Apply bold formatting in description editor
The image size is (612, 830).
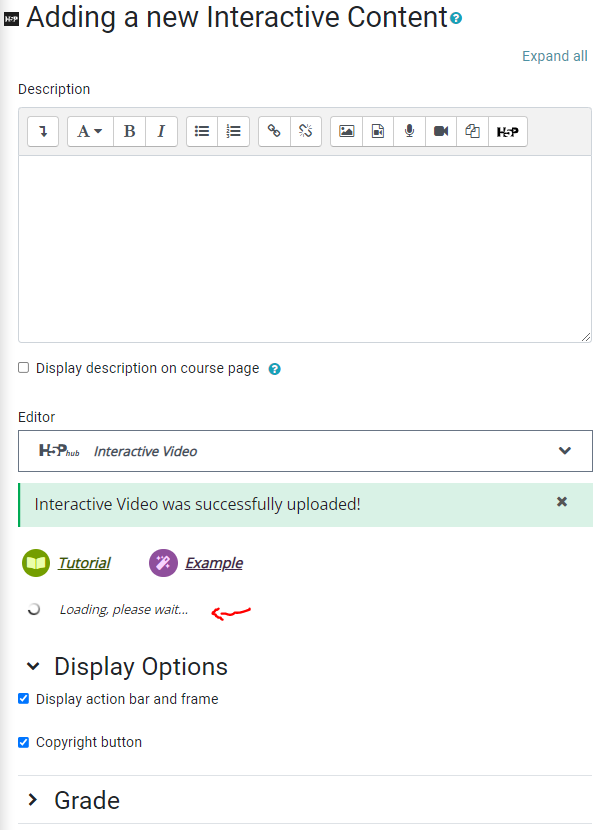coord(129,131)
